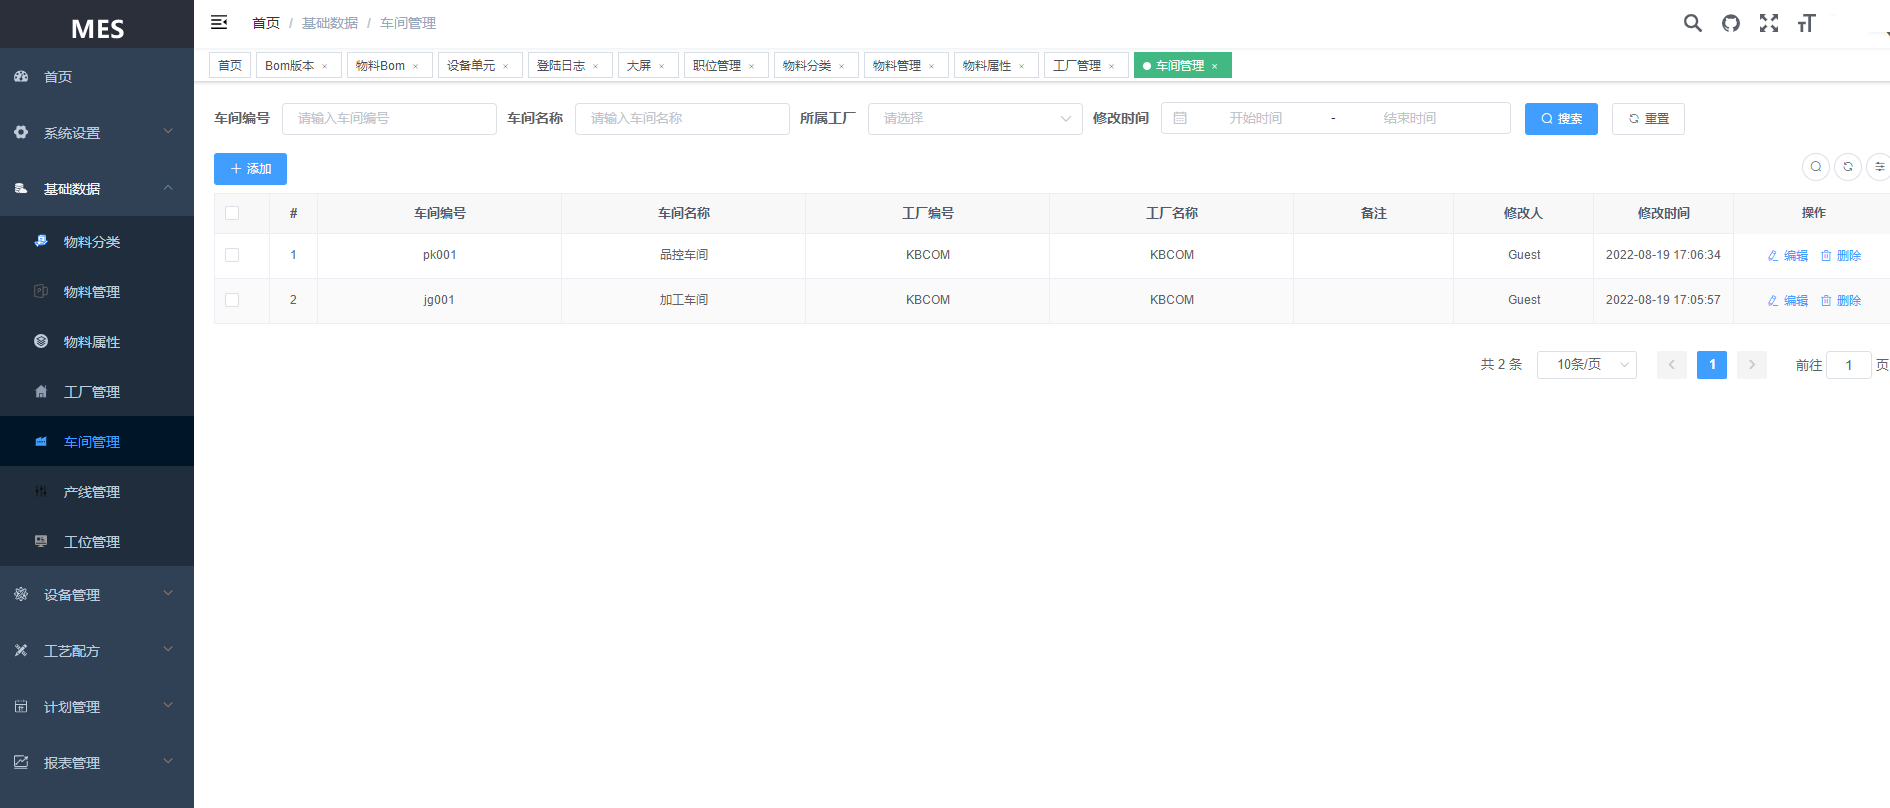
Task: Click the blue 搜索 button
Action: (x=1560, y=118)
